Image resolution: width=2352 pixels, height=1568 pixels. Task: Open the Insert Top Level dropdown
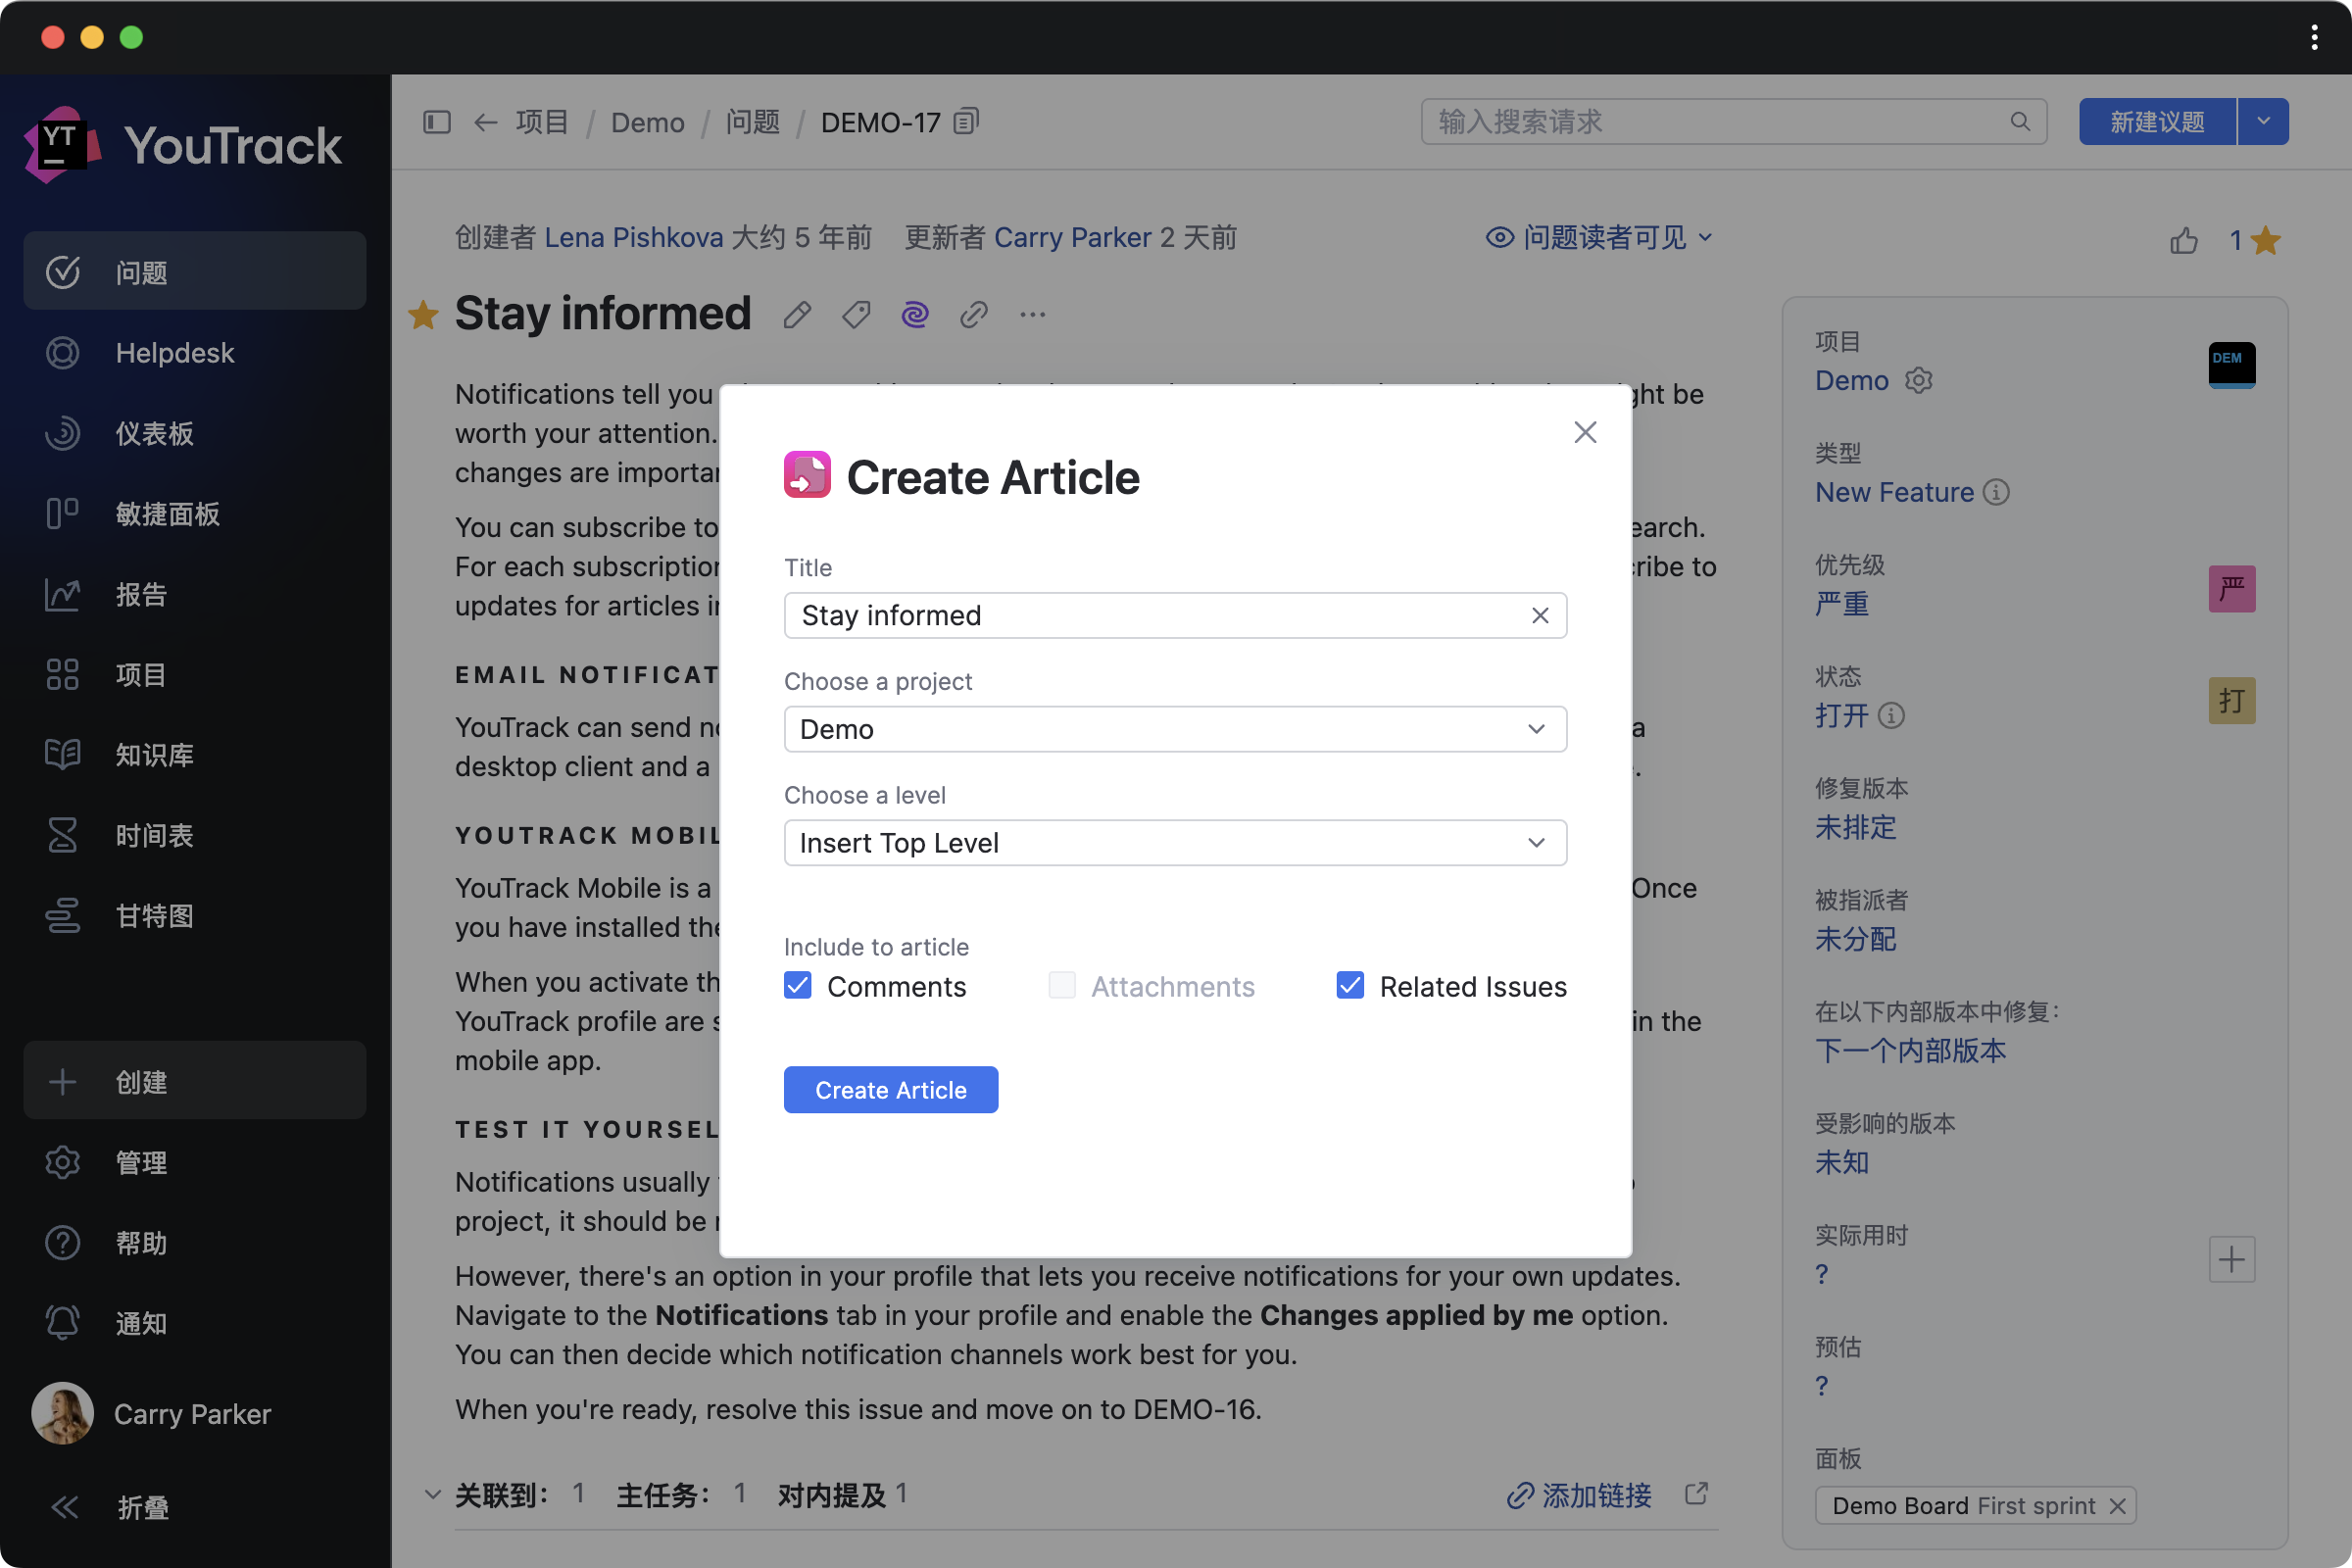[x=1175, y=843]
